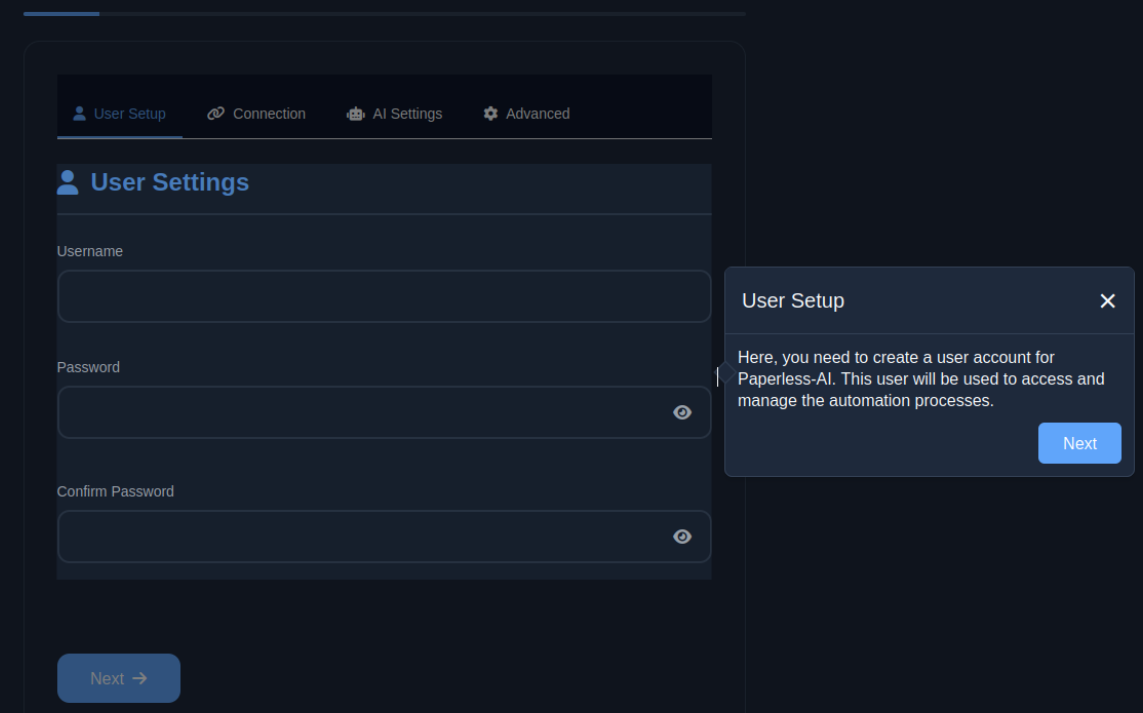The width and height of the screenshot is (1143, 713).
Task: Focus the Username input field
Action: (x=383, y=296)
